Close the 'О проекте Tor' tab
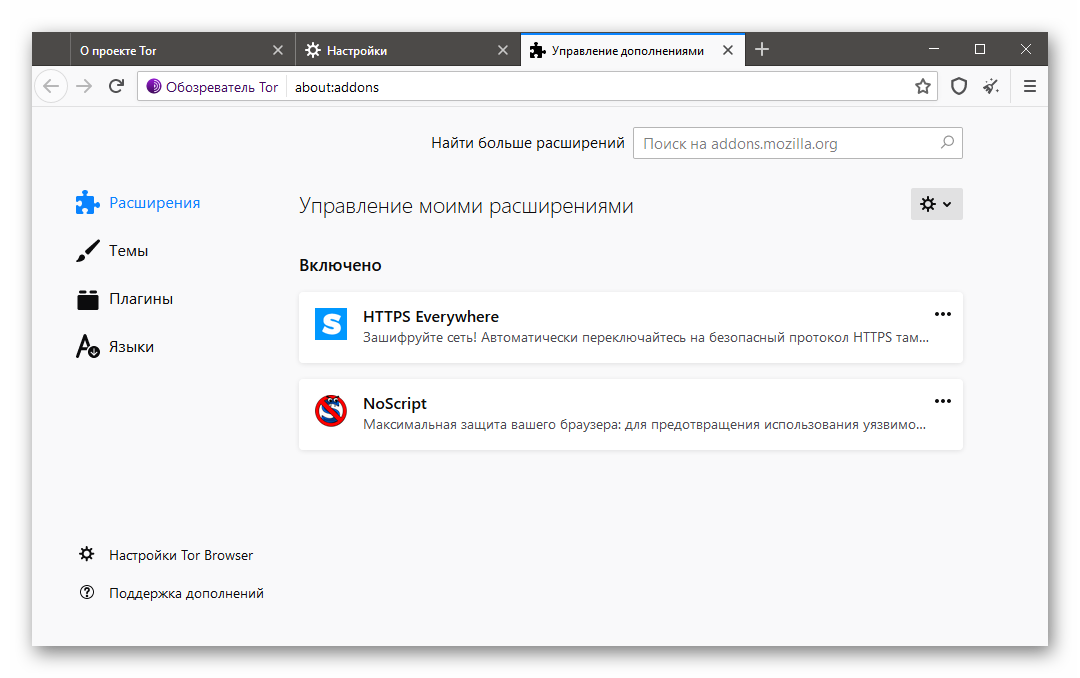Screen dimensions: 1080x678 (278, 50)
